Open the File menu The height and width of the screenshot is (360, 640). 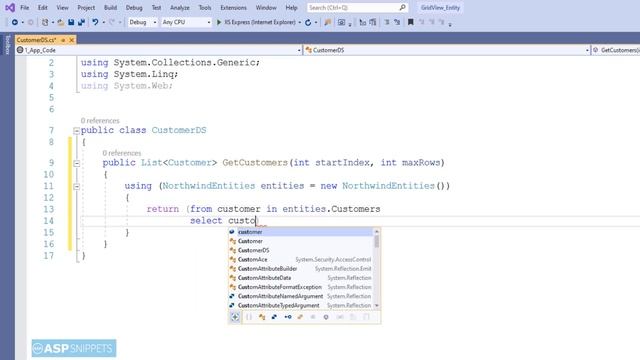[x=24, y=8]
